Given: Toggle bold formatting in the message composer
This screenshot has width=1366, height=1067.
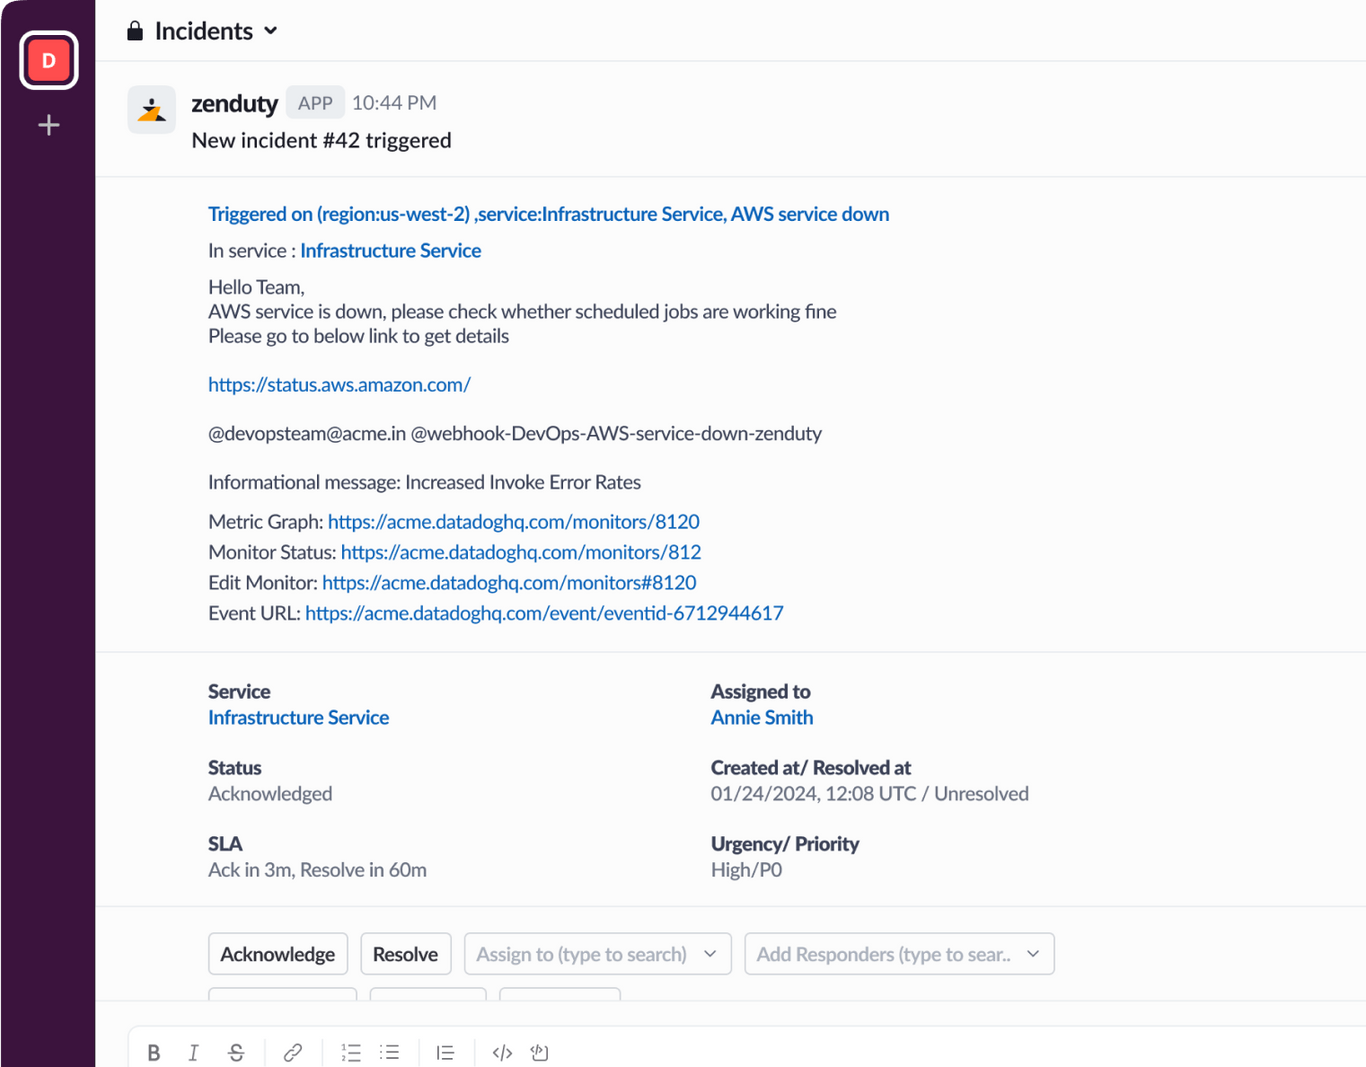Looking at the screenshot, I should [154, 1052].
